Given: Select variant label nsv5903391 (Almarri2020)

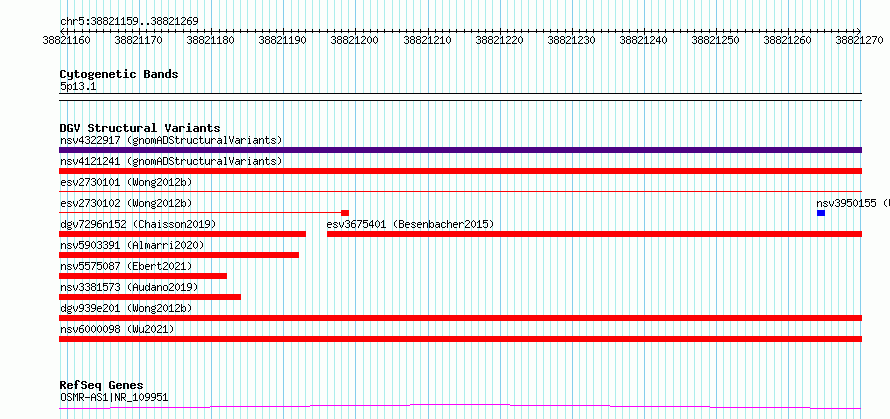Looking at the screenshot, I should tap(132, 245).
